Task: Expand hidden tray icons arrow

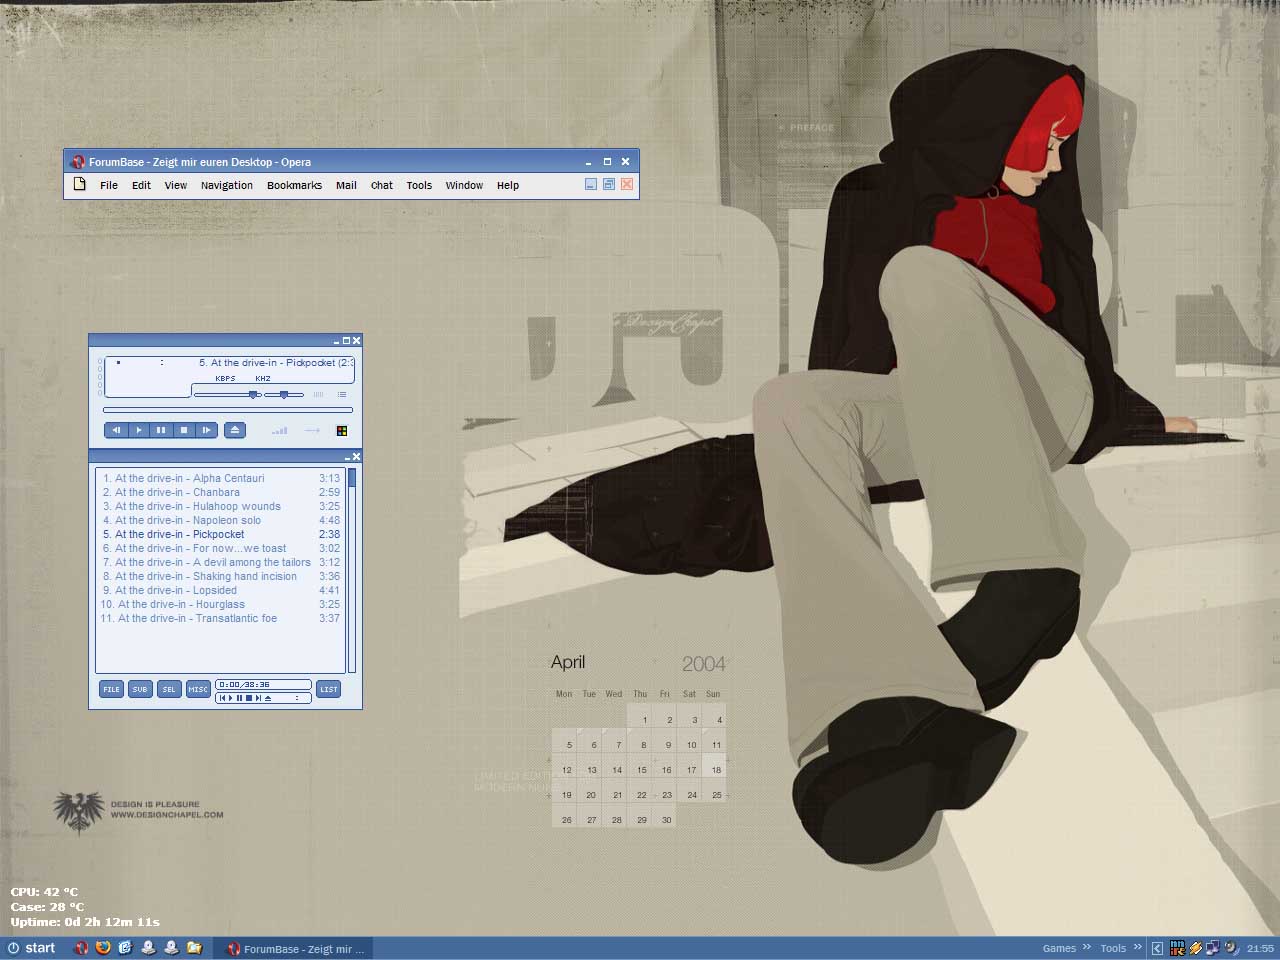Action: point(1157,948)
